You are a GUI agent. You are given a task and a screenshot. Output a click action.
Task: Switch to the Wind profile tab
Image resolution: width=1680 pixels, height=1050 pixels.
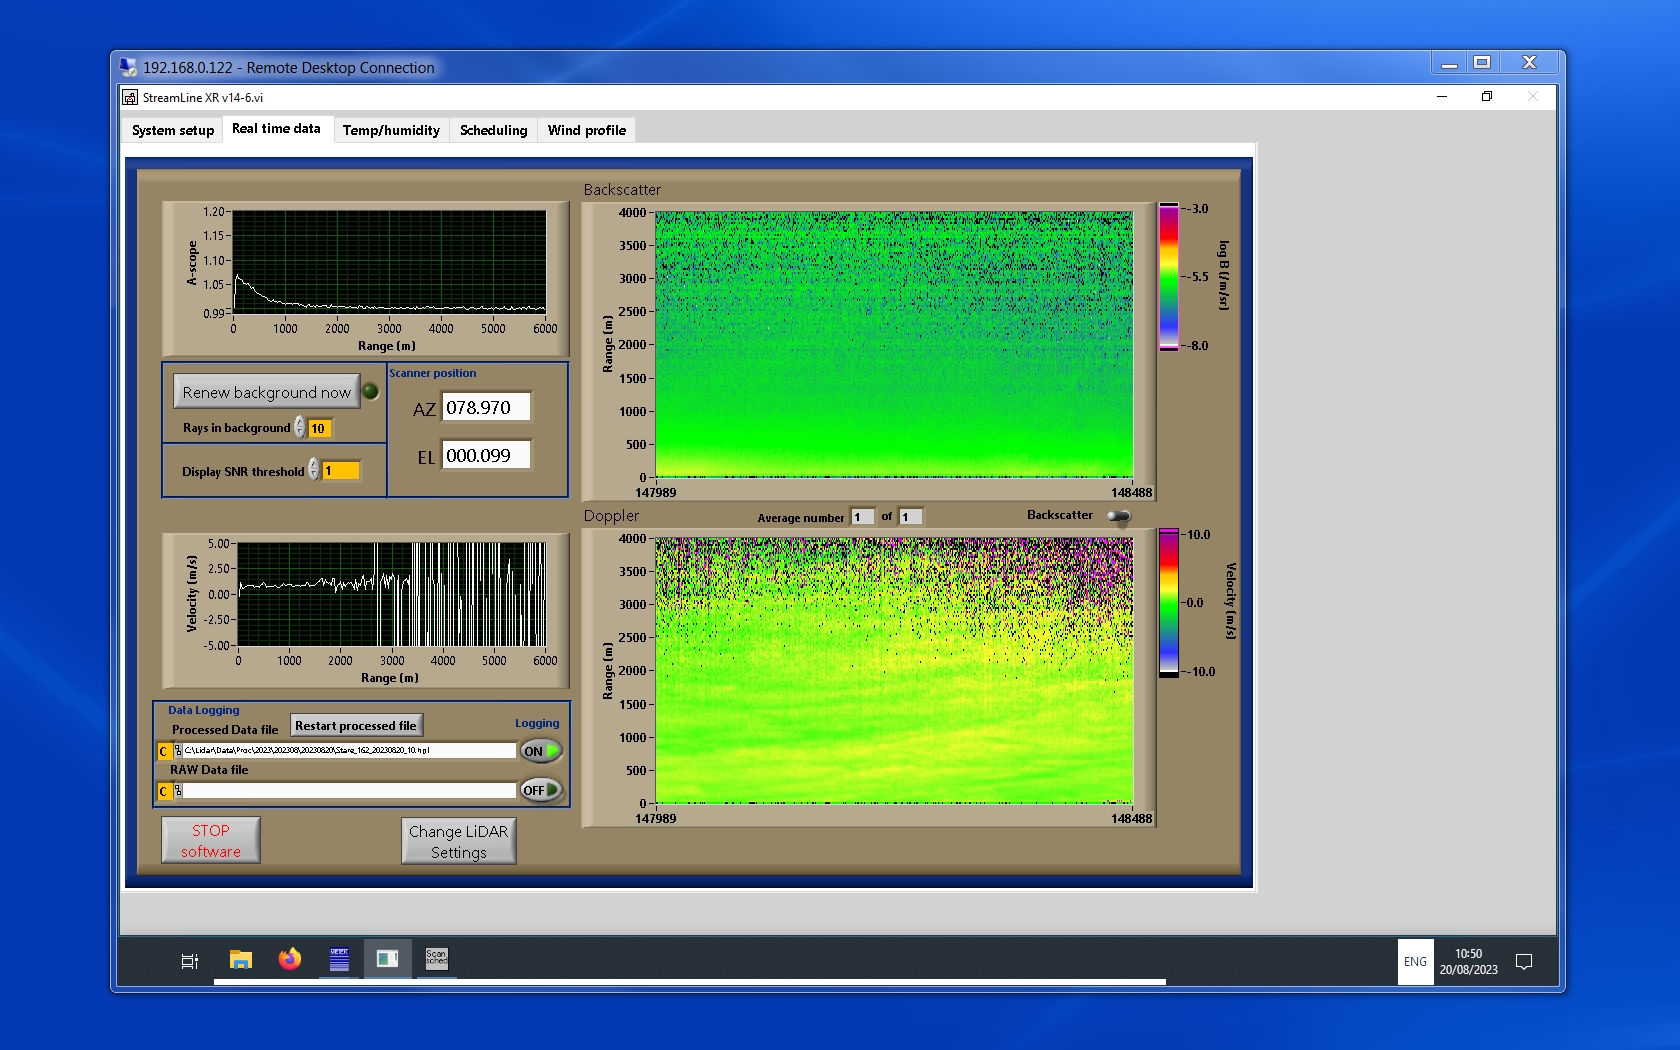click(586, 130)
